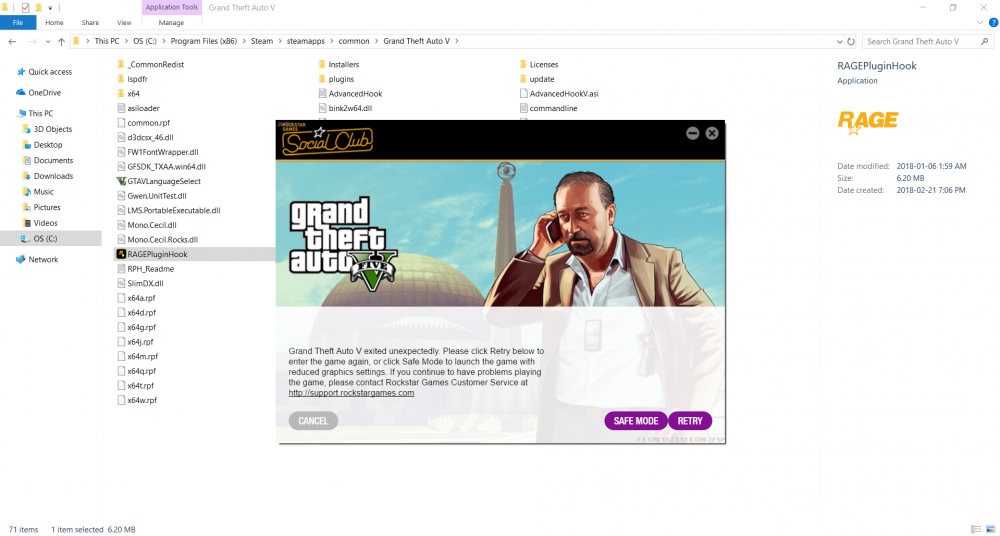Expand the ribbon with the chevron

pyautogui.click(x=980, y=23)
